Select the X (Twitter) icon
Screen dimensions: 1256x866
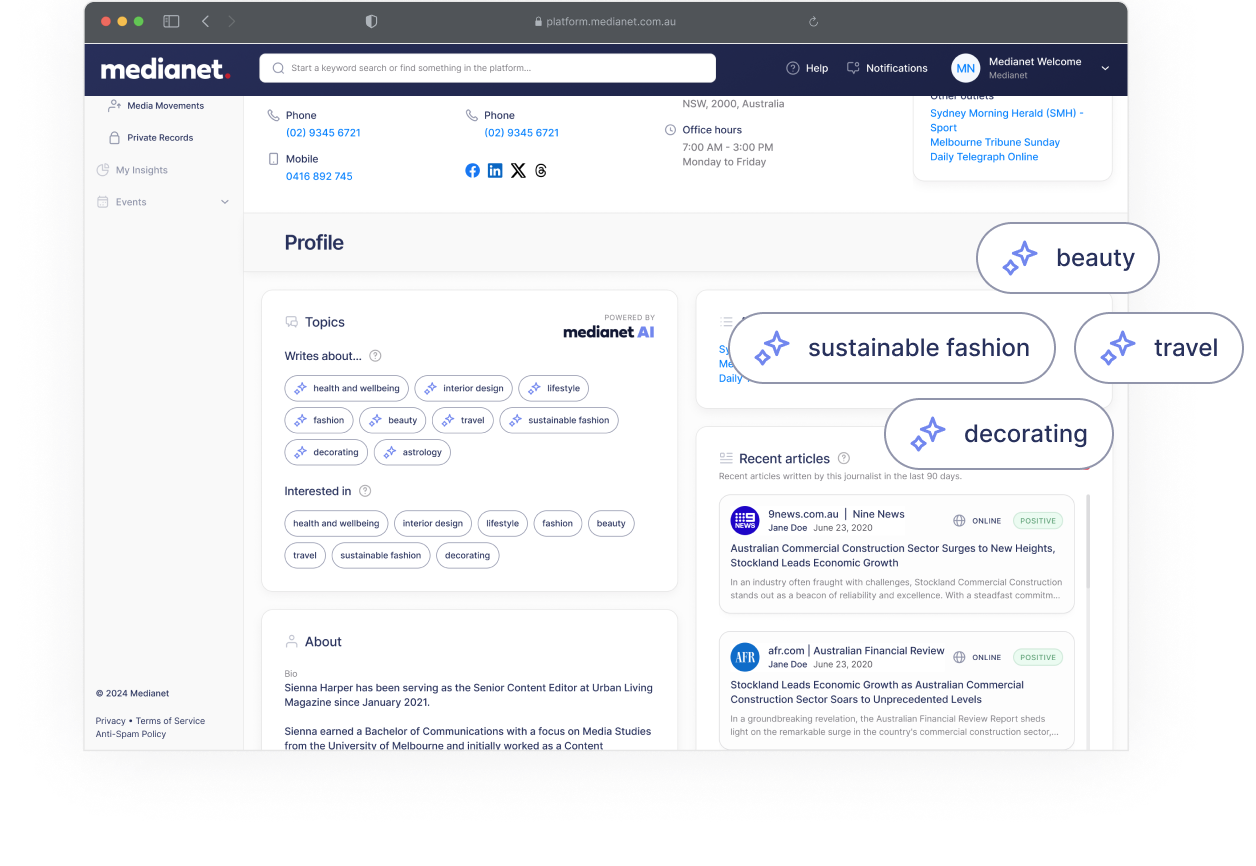[x=518, y=170]
